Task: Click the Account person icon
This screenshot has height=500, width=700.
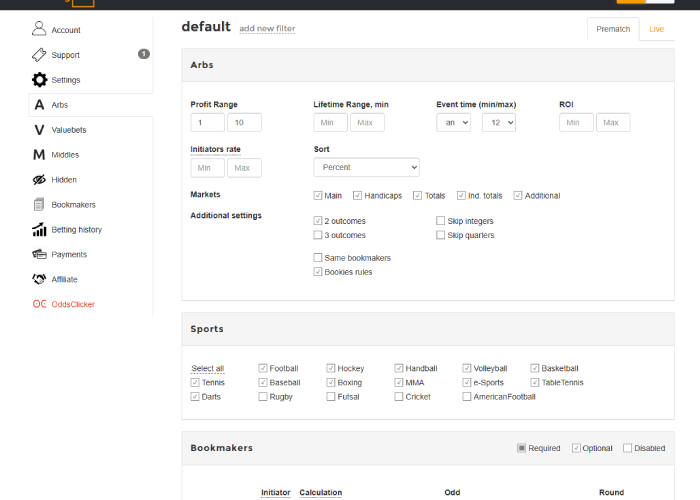Action: point(39,29)
